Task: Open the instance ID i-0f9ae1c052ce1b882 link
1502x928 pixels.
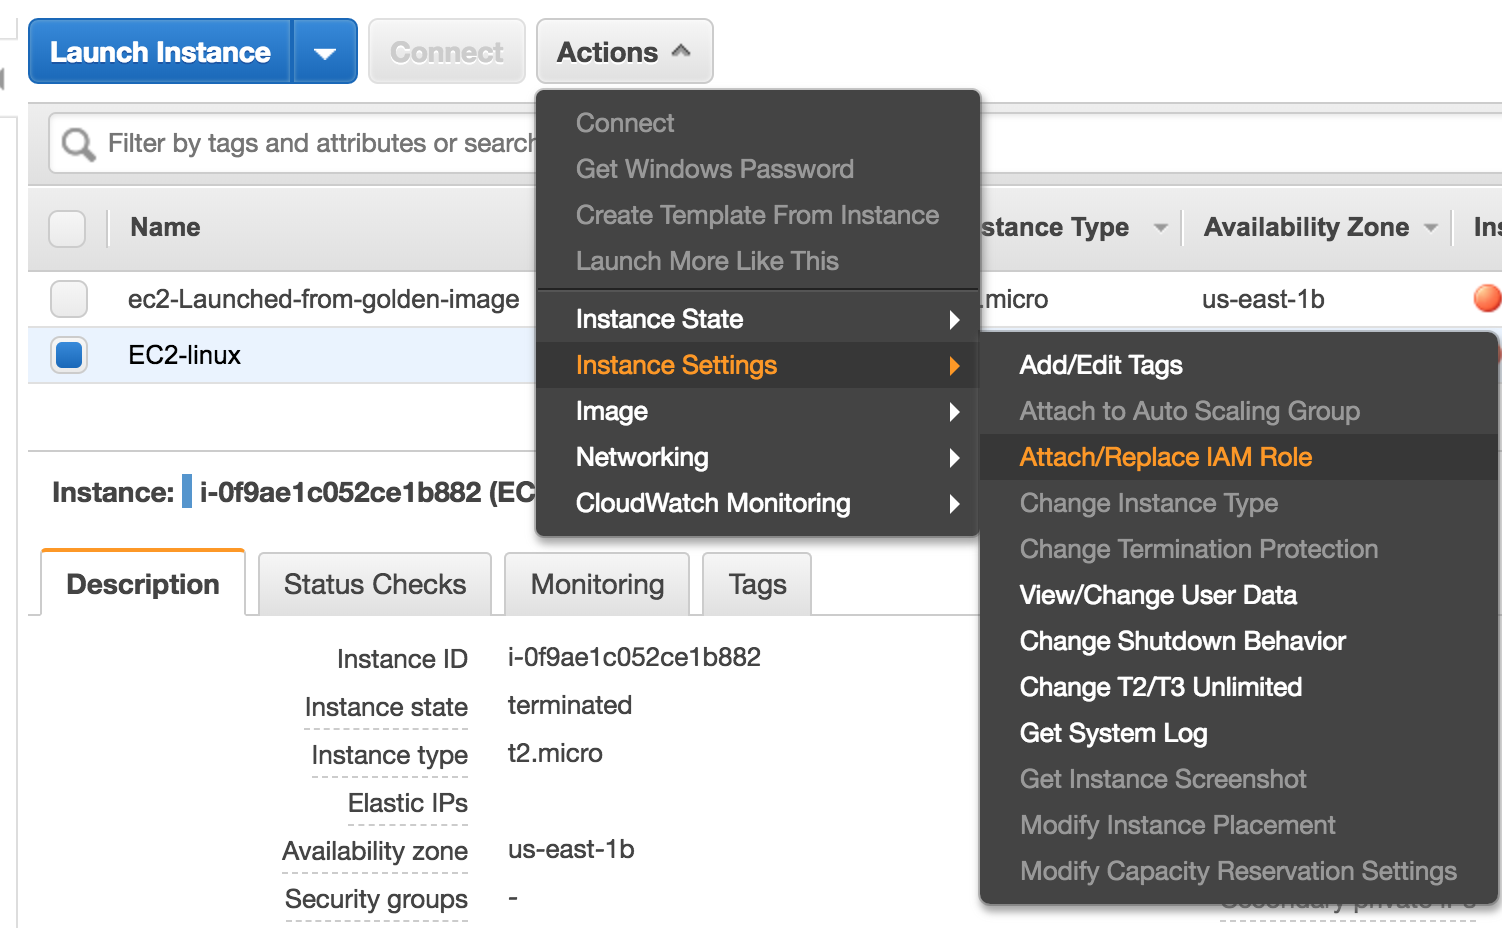Action: click(x=634, y=657)
